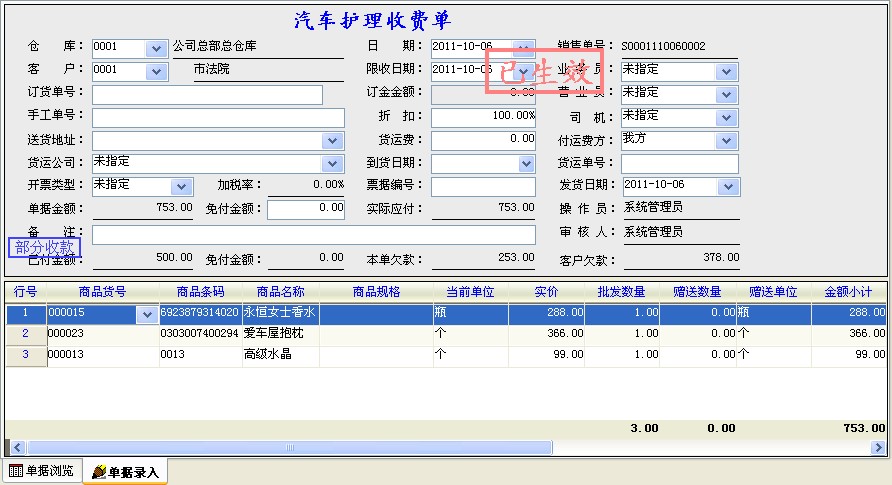The width and height of the screenshot is (892, 485).
Task: Click the 实价 column header
Action: pyautogui.click(x=546, y=292)
